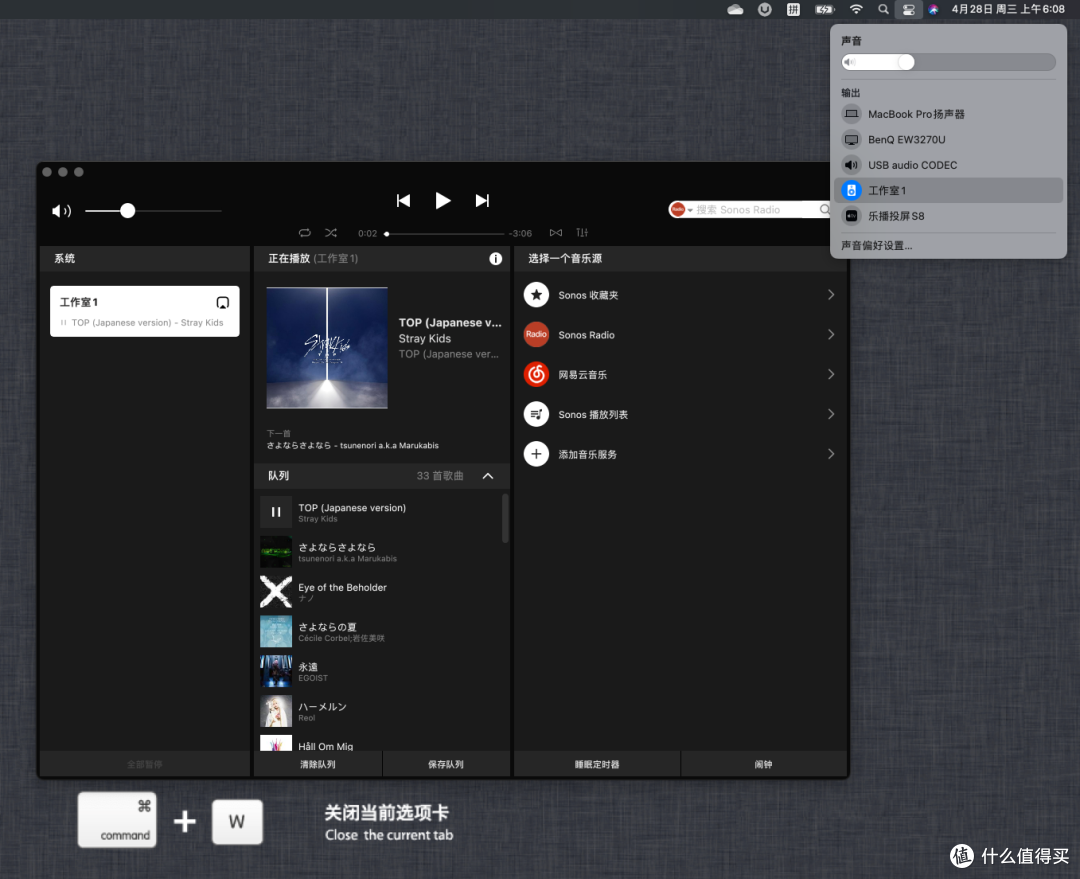Image resolution: width=1080 pixels, height=879 pixels.
Task: Select ハーメルン by Reol in queue
Action: coord(380,712)
